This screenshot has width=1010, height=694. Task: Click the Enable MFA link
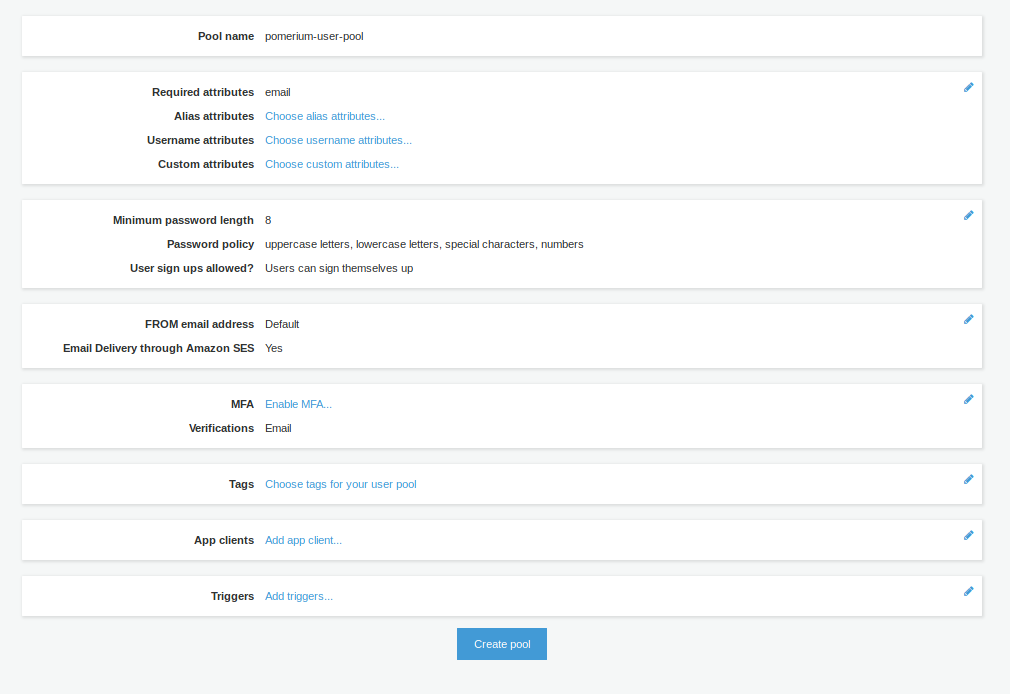[298, 404]
